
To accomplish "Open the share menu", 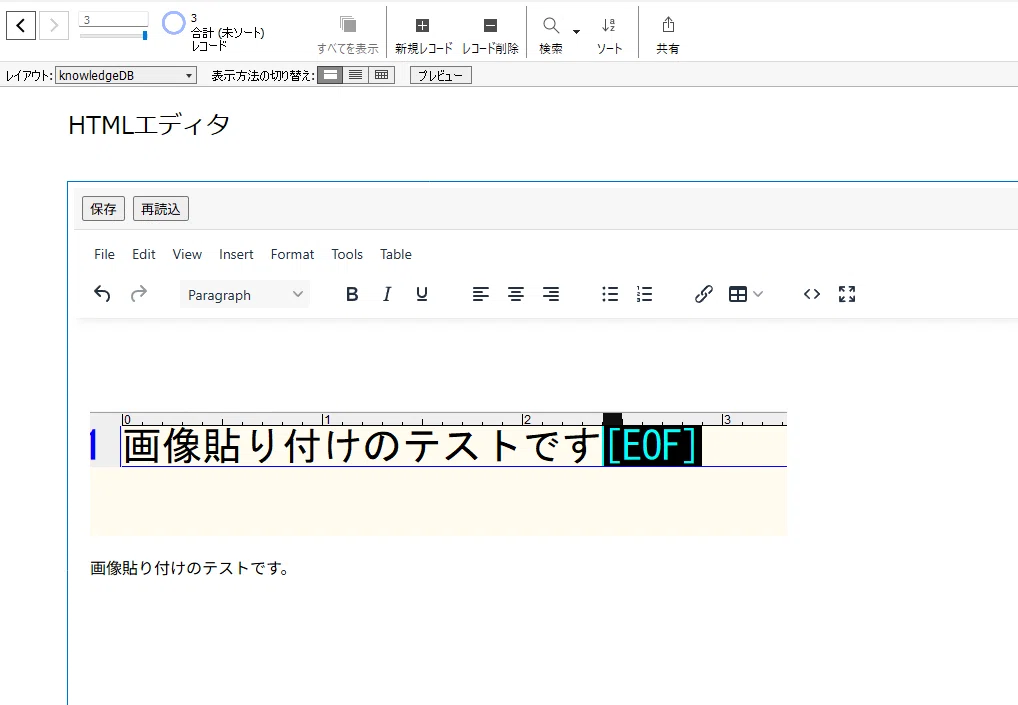I will tap(667, 35).
